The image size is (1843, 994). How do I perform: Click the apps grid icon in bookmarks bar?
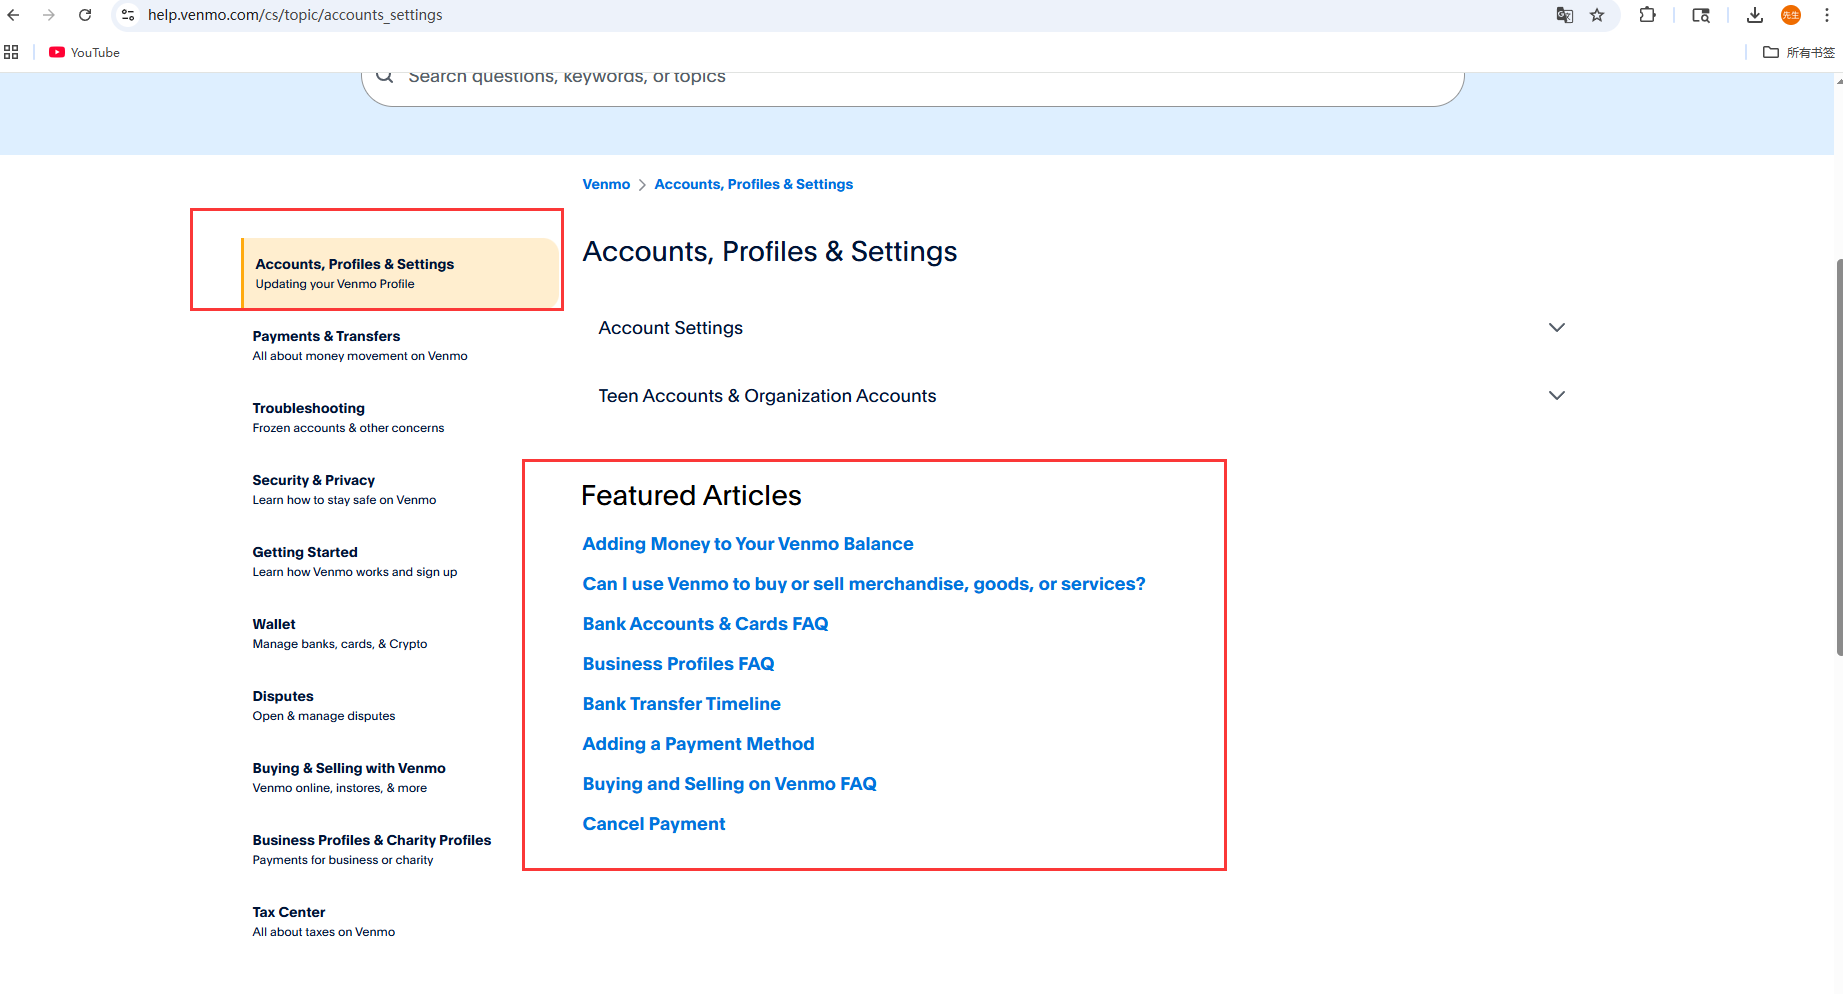(x=12, y=52)
